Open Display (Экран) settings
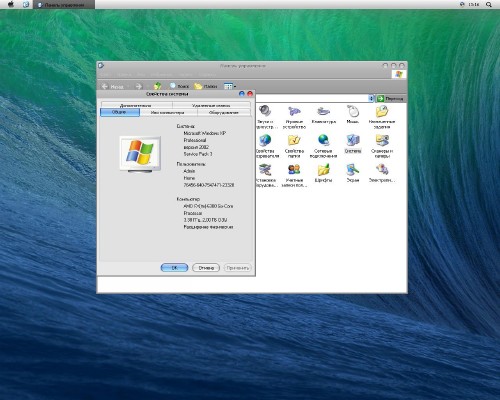The image size is (500, 400). (x=353, y=173)
